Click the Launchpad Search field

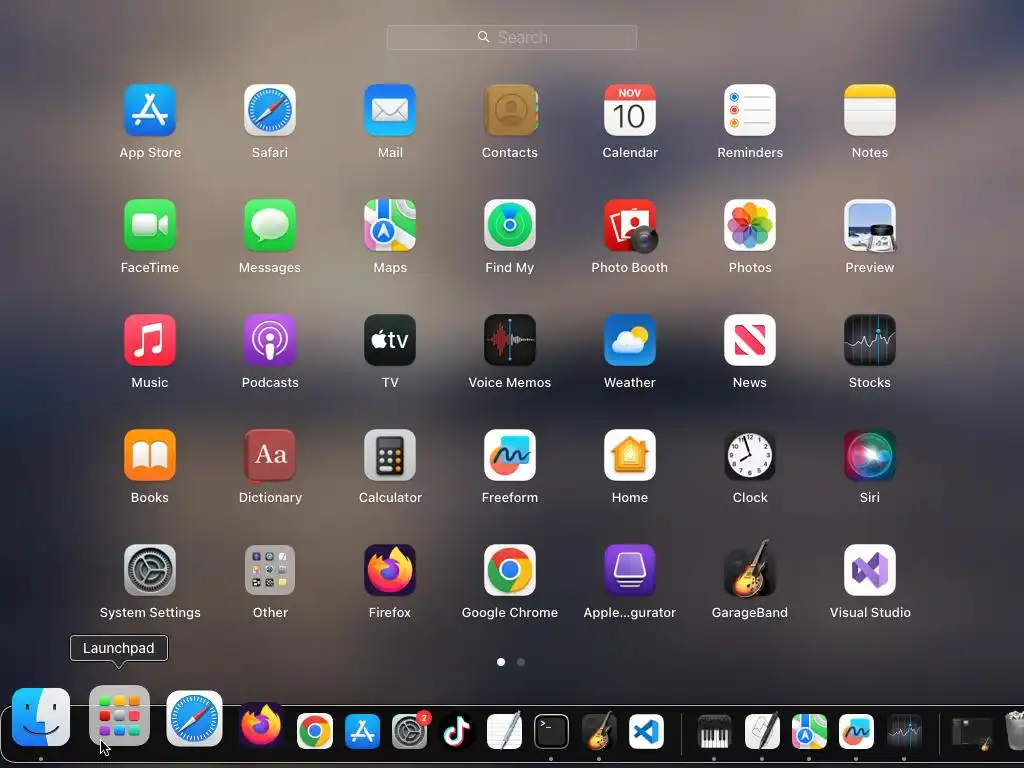coord(512,37)
